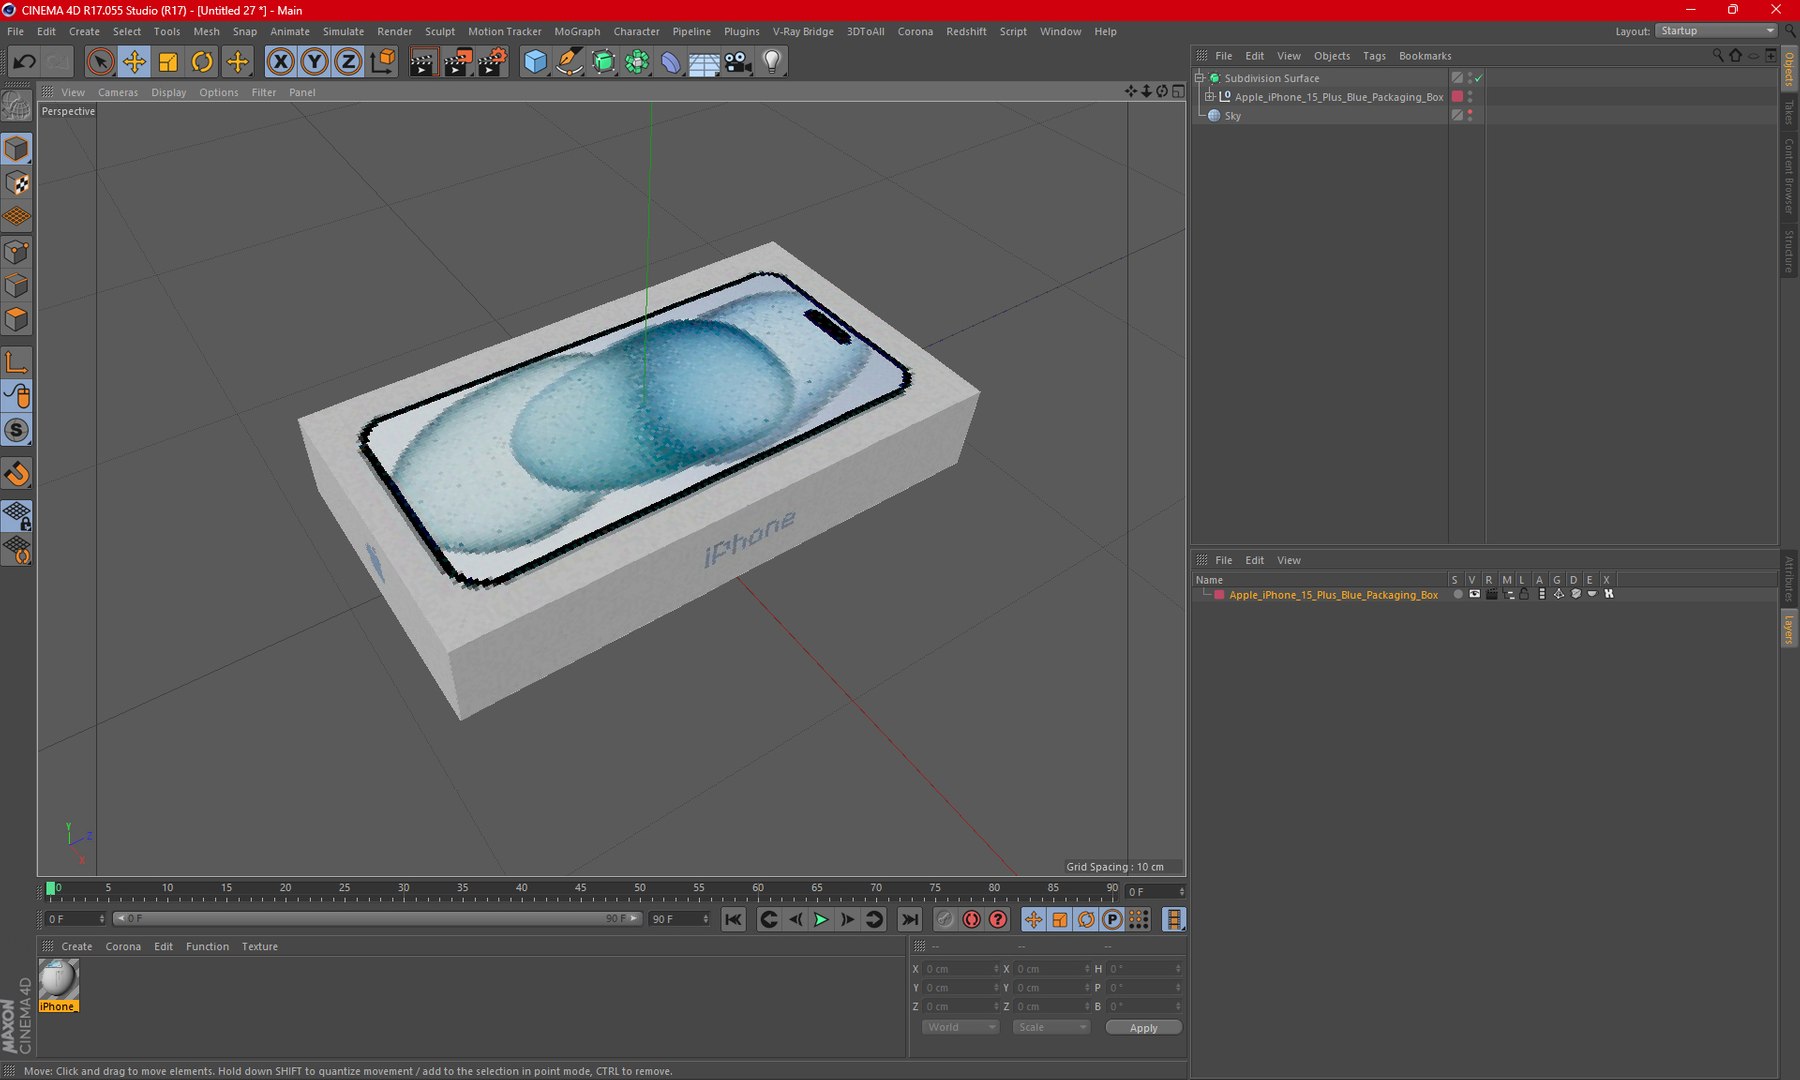Expand the Apple_iPhone_15_Plus_Blue_Packaging_Box object
Image resolution: width=1800 pixels, height=1080 pixels.
click(x=1210, y=97)
